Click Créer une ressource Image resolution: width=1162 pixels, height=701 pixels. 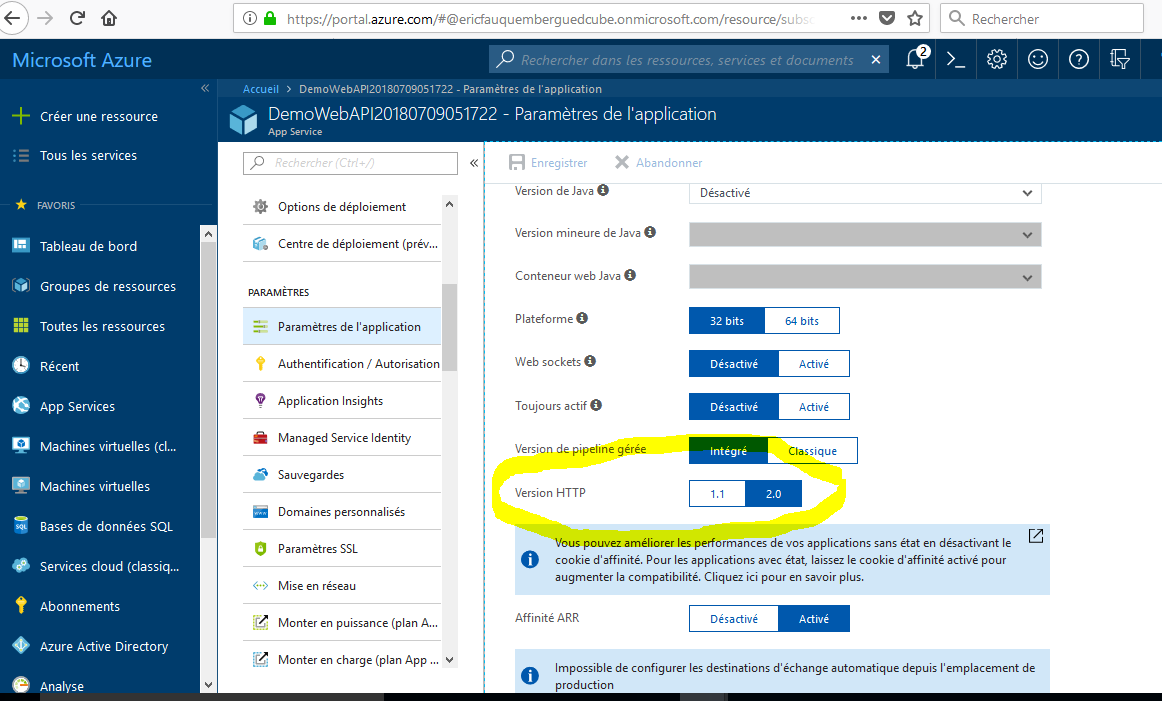pyautogui.click(x=99, y=116)
